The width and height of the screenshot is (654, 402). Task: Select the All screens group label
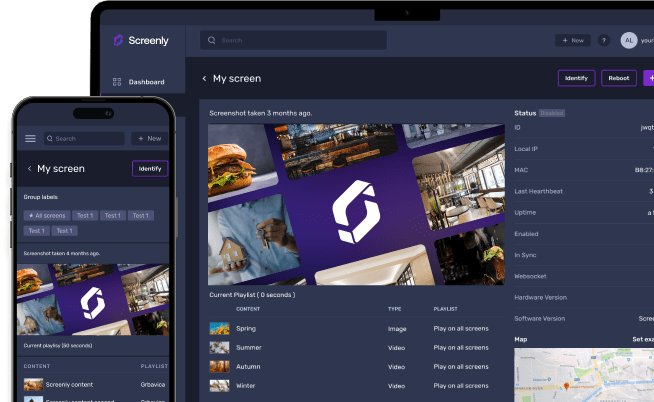point(47,215)
